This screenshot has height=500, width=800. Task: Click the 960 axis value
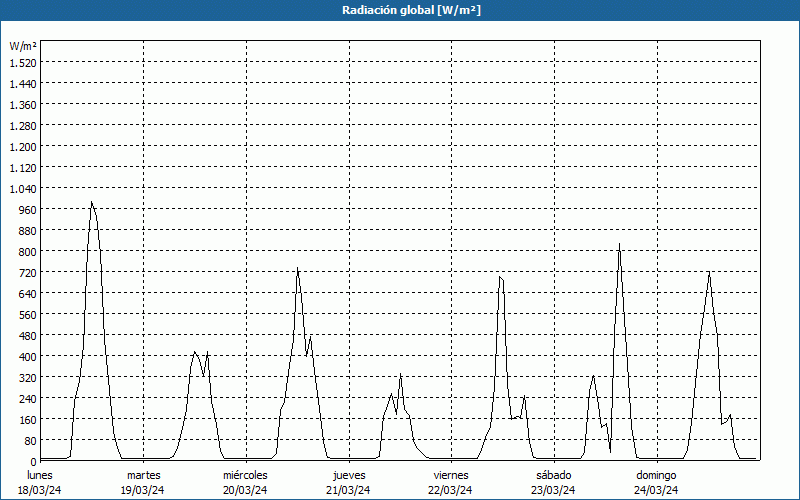point(28,210)
